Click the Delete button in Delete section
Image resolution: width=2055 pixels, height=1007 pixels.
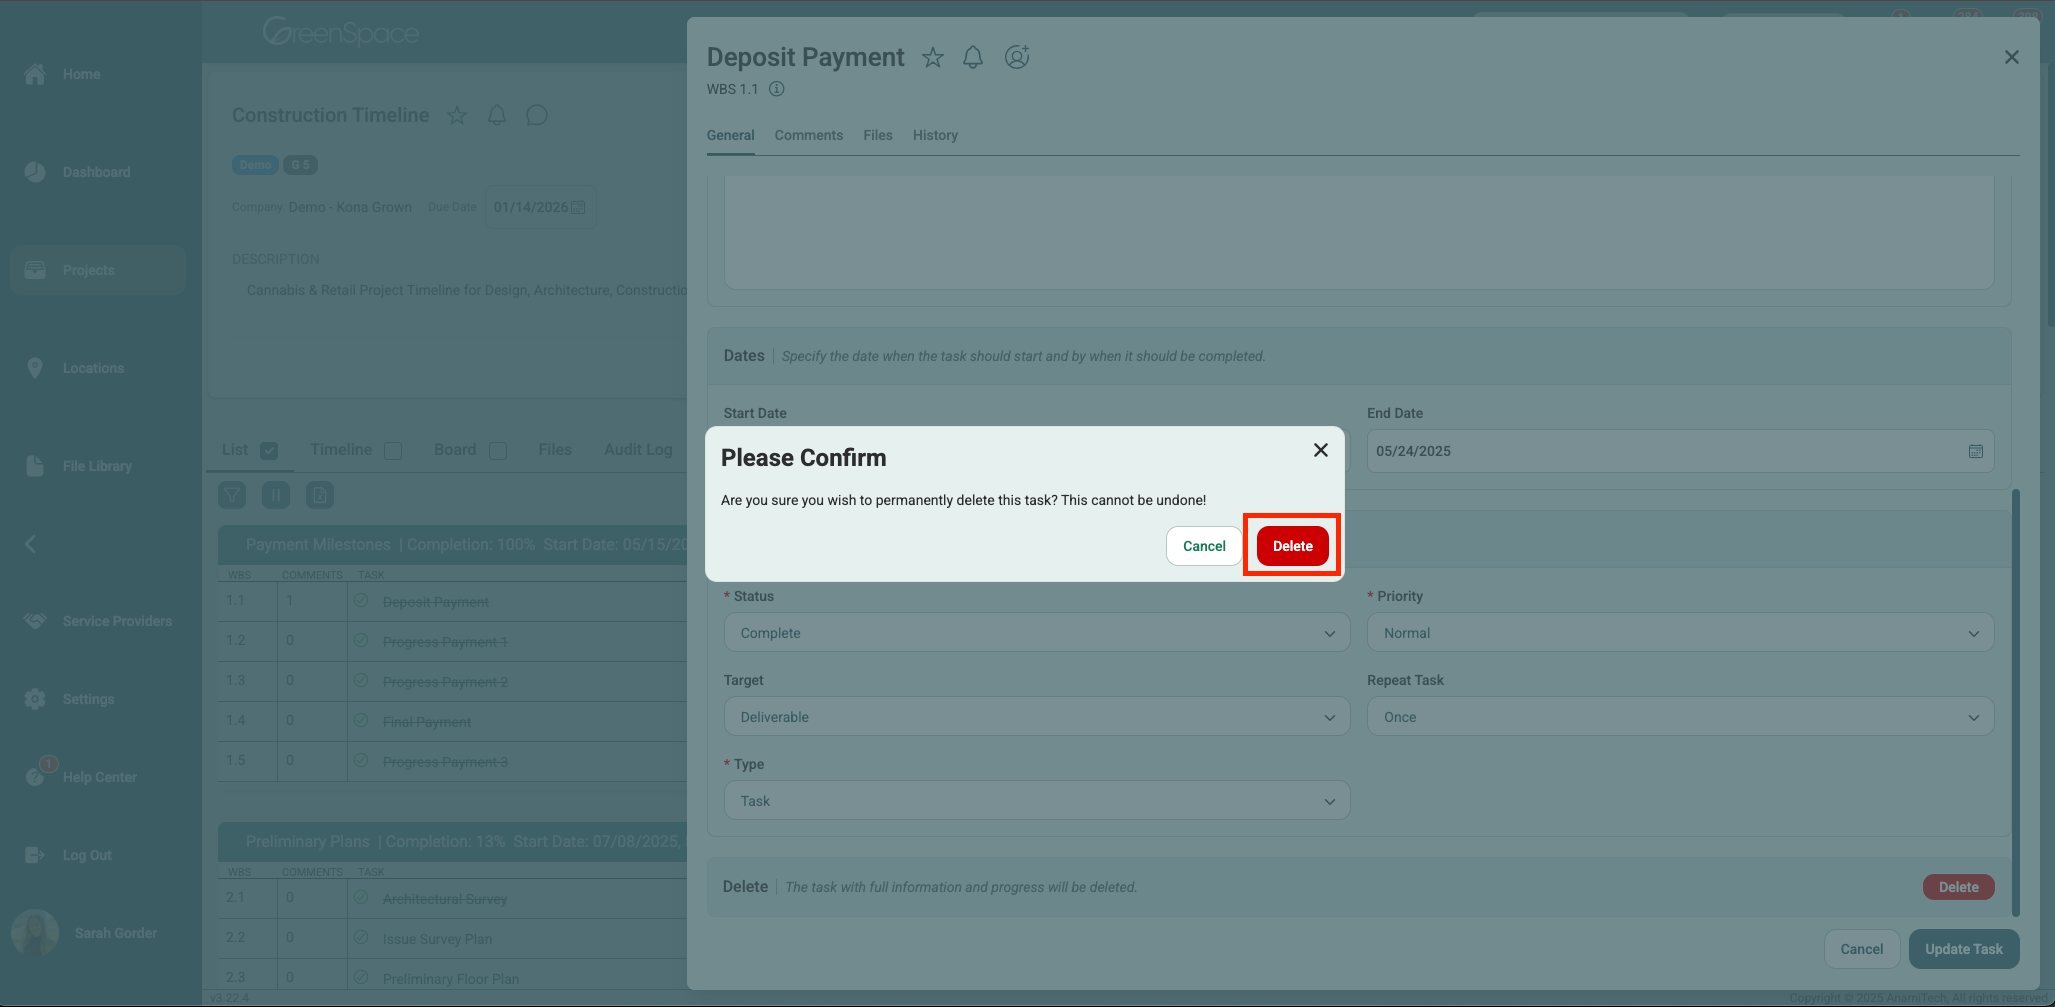[1958, 887]
